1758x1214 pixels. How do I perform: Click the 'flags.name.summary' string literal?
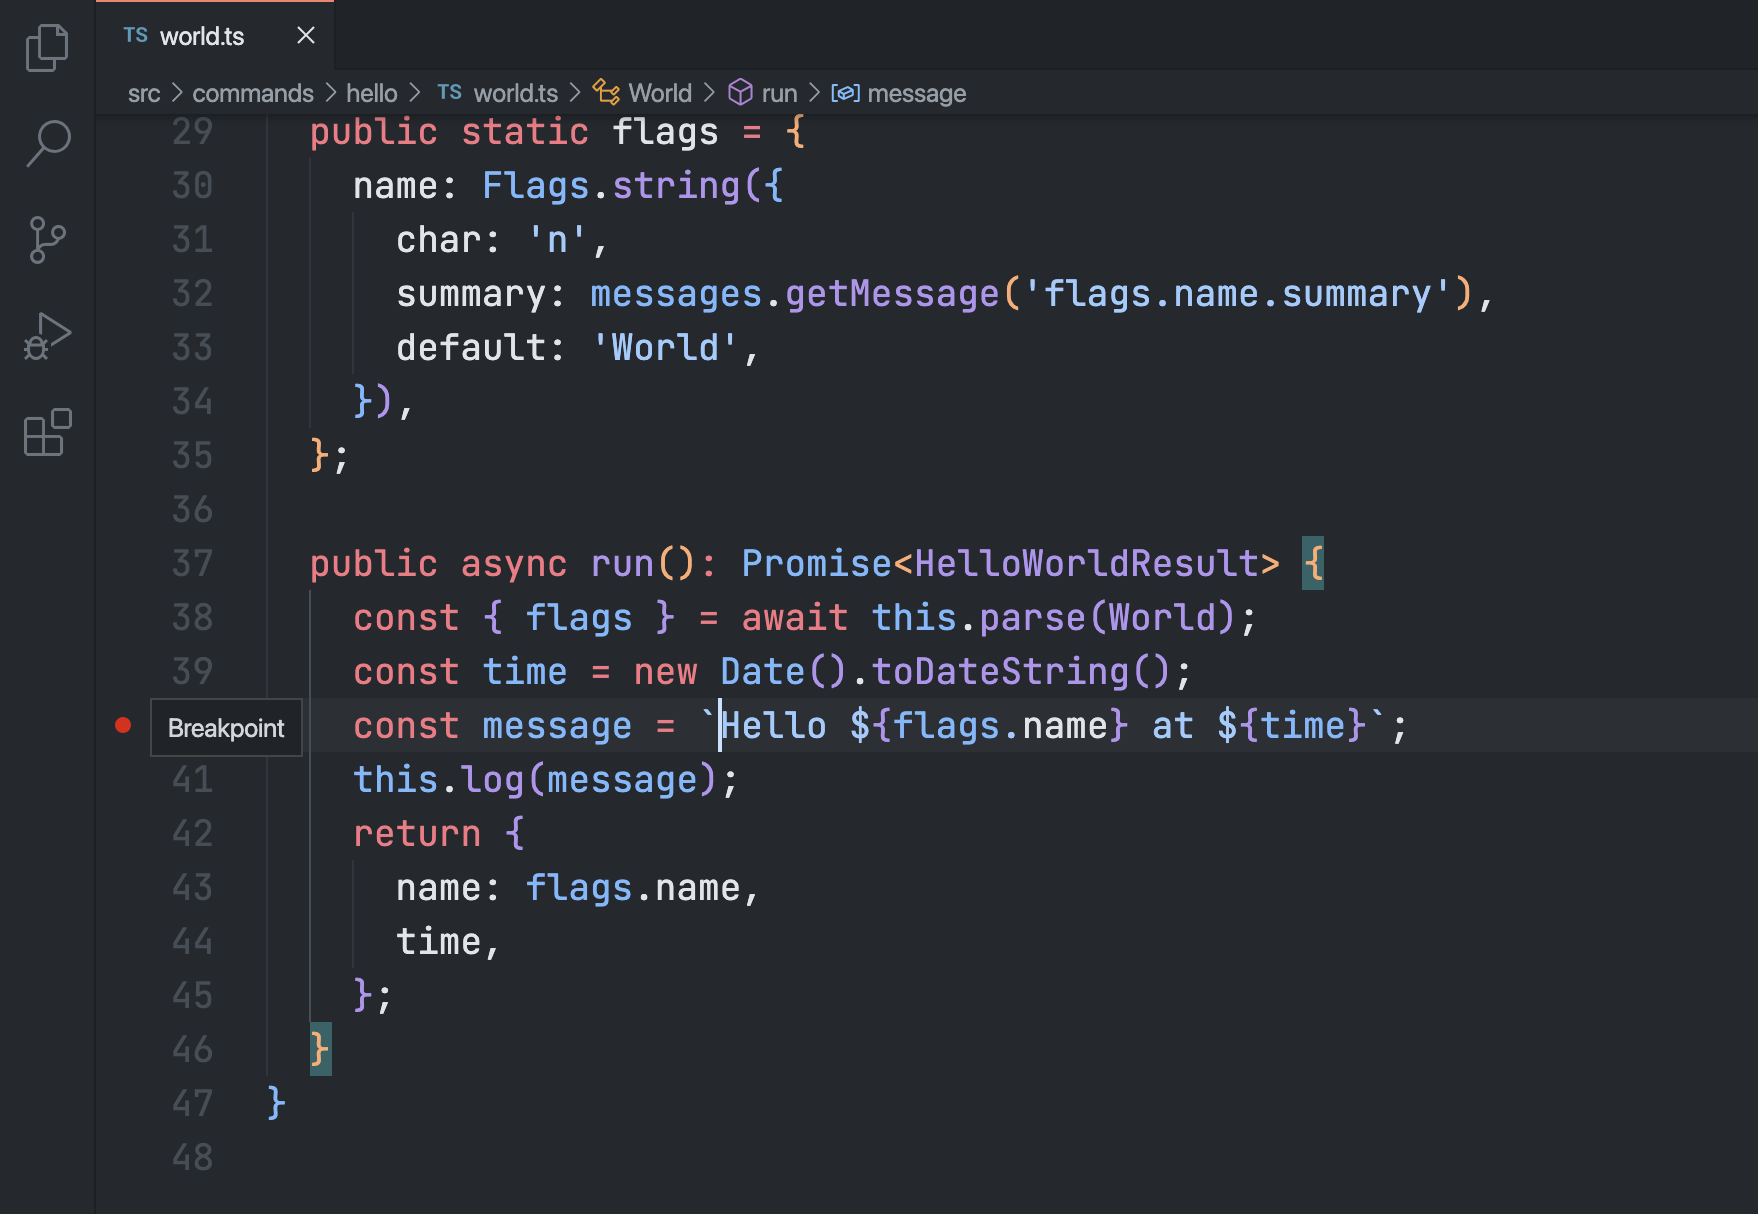(1237, 294)
